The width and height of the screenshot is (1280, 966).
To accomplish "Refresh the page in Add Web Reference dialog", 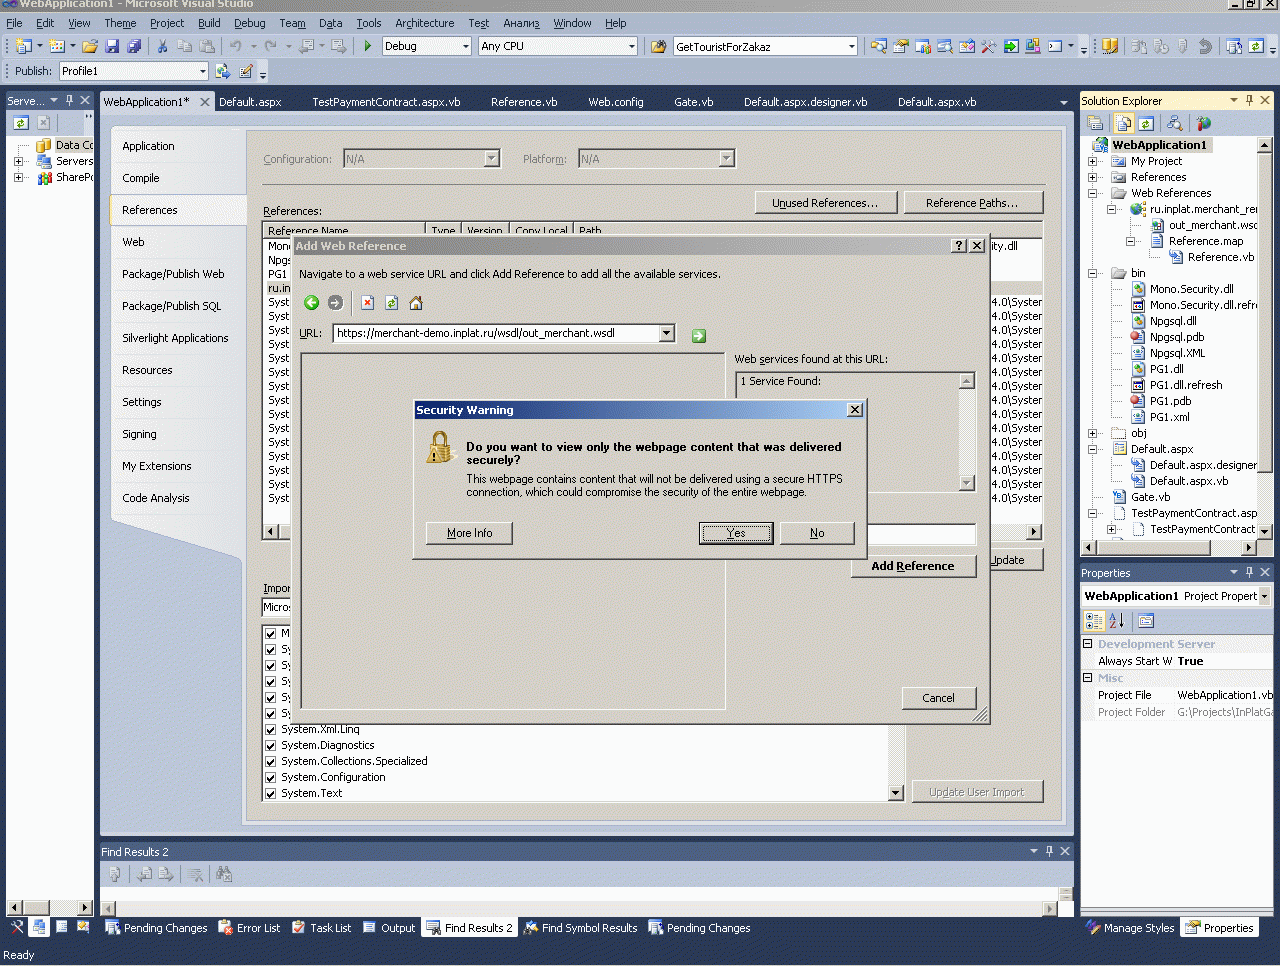I will tap(392, 303).
